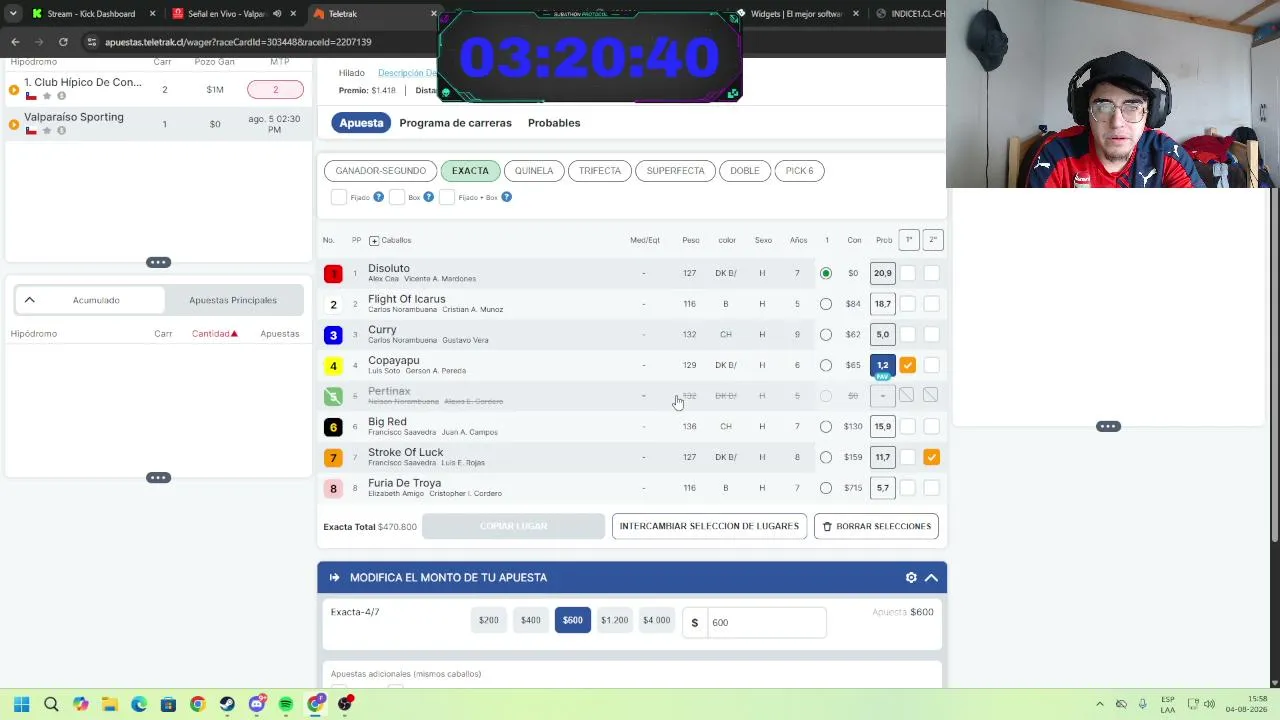Open File Explorer from taskbar
Screen dimensions: 1280x720
(x=109, y=704)
